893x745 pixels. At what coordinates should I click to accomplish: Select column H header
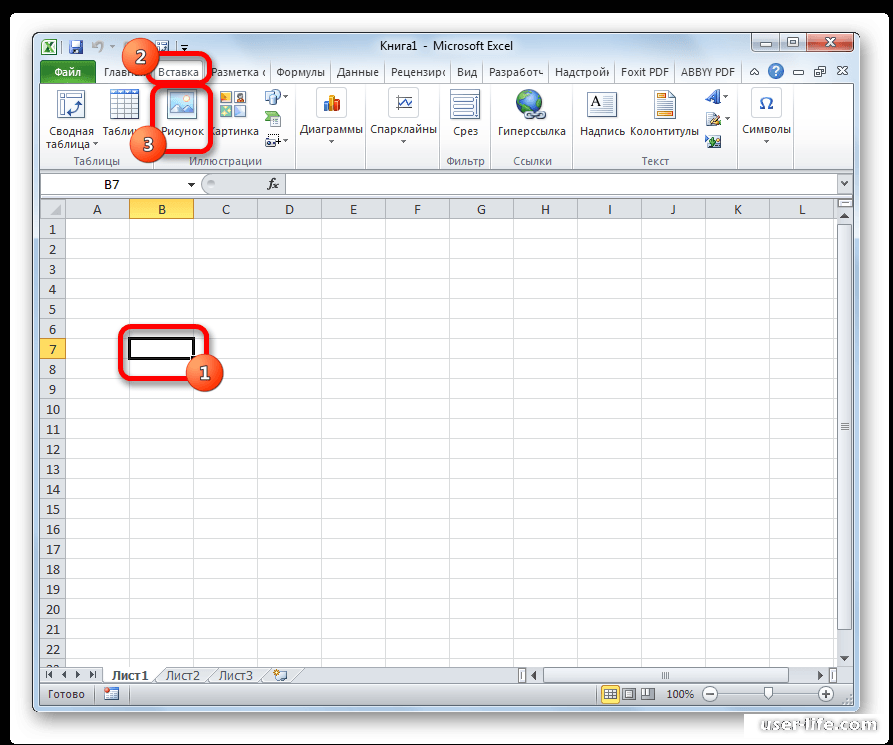(545, 210)
